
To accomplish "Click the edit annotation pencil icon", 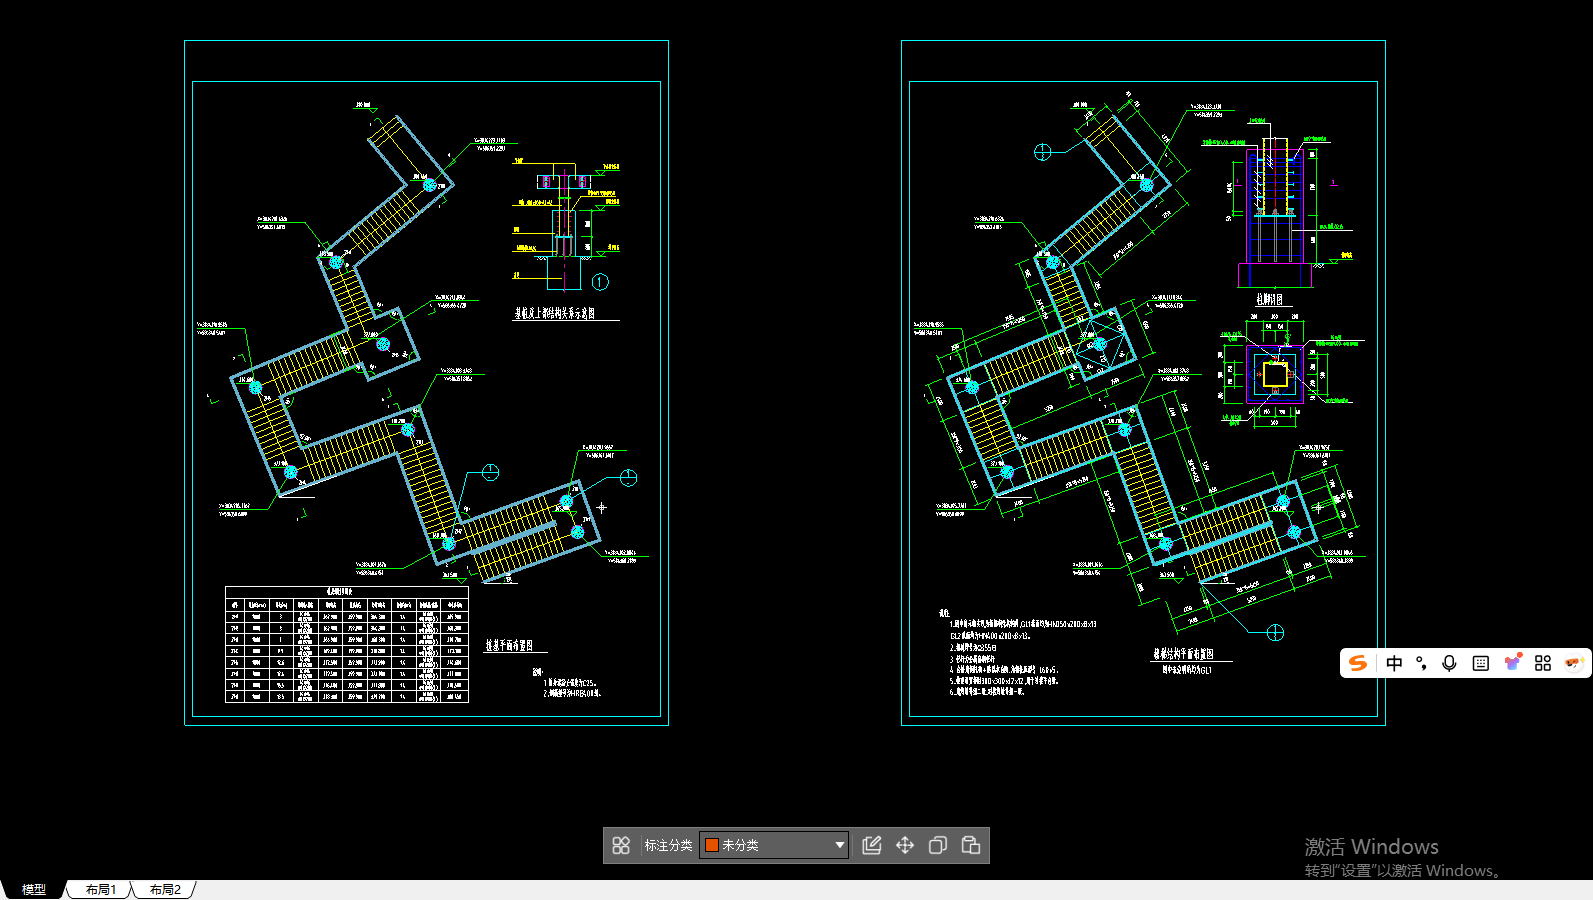I will point(872,845).
